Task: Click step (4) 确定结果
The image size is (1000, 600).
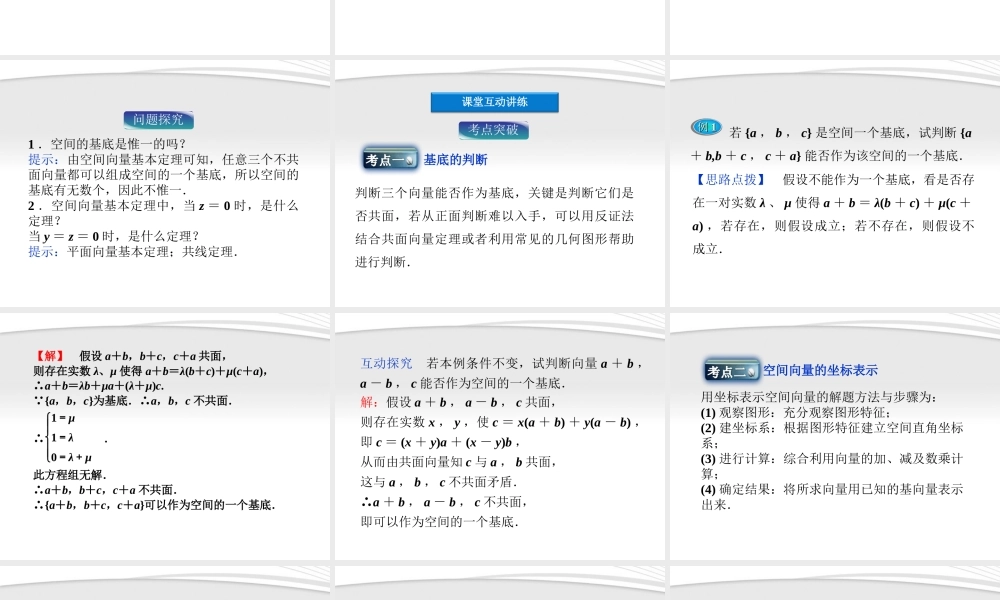Action: 832,497
